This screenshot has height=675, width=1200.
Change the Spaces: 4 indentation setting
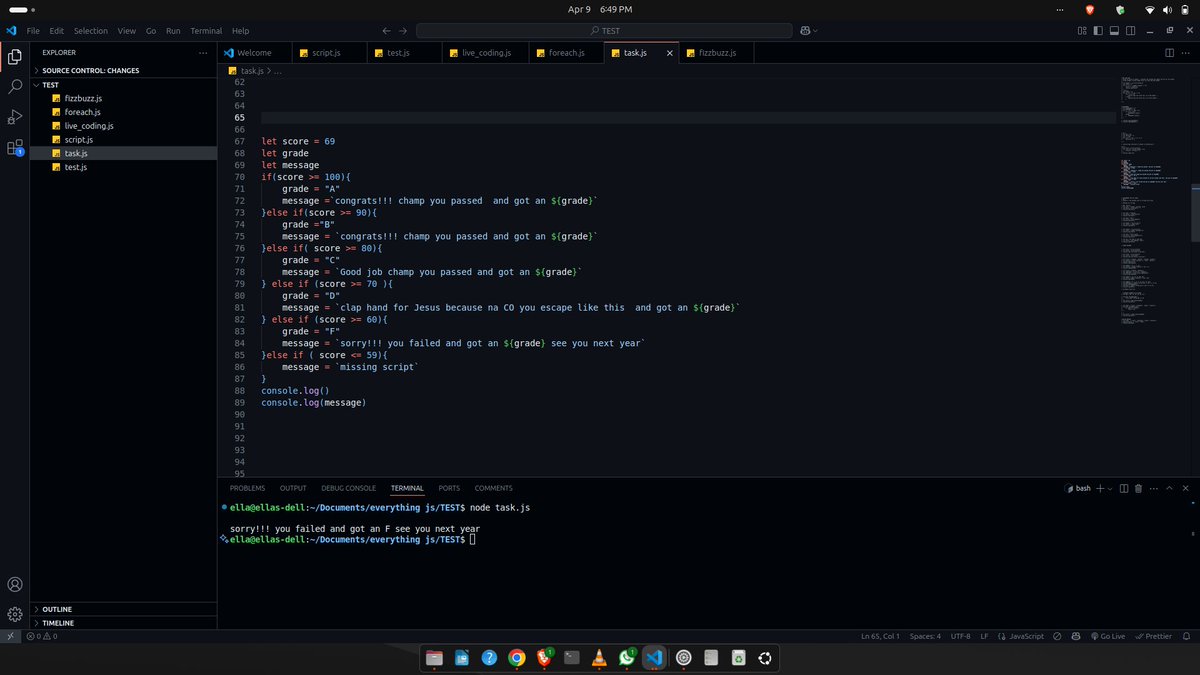pyautogui.click(x=925, y=636)
